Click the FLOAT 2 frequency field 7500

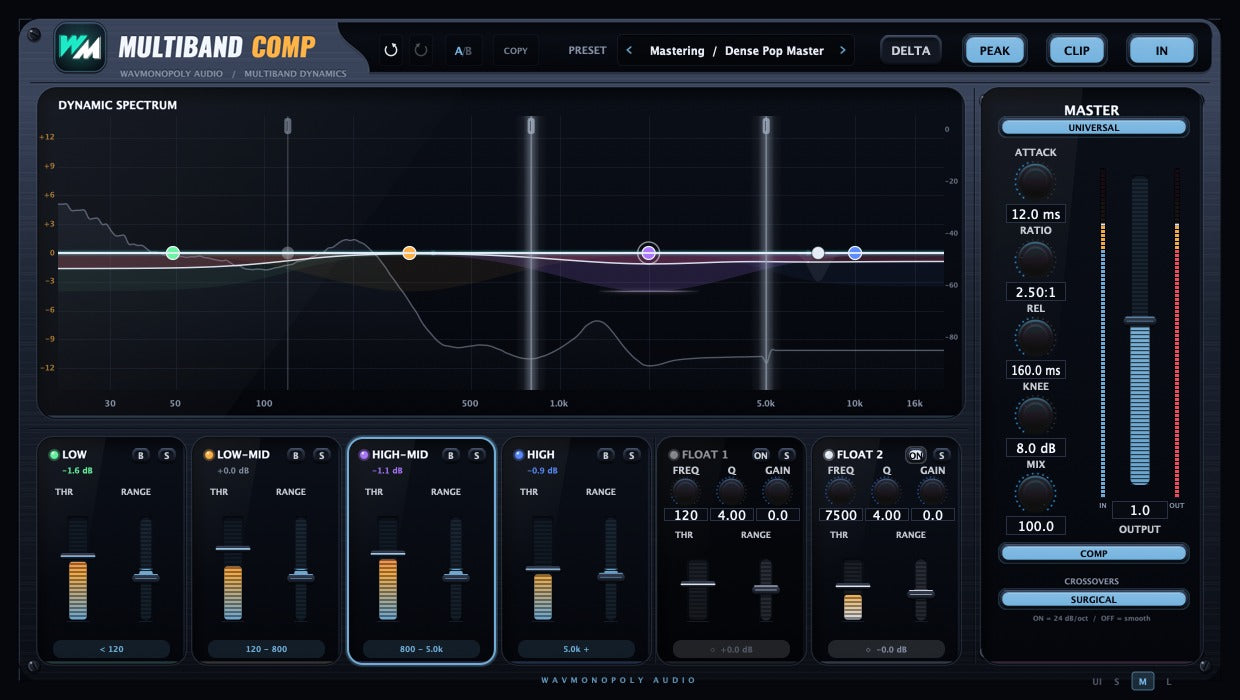tap(840, 515)
